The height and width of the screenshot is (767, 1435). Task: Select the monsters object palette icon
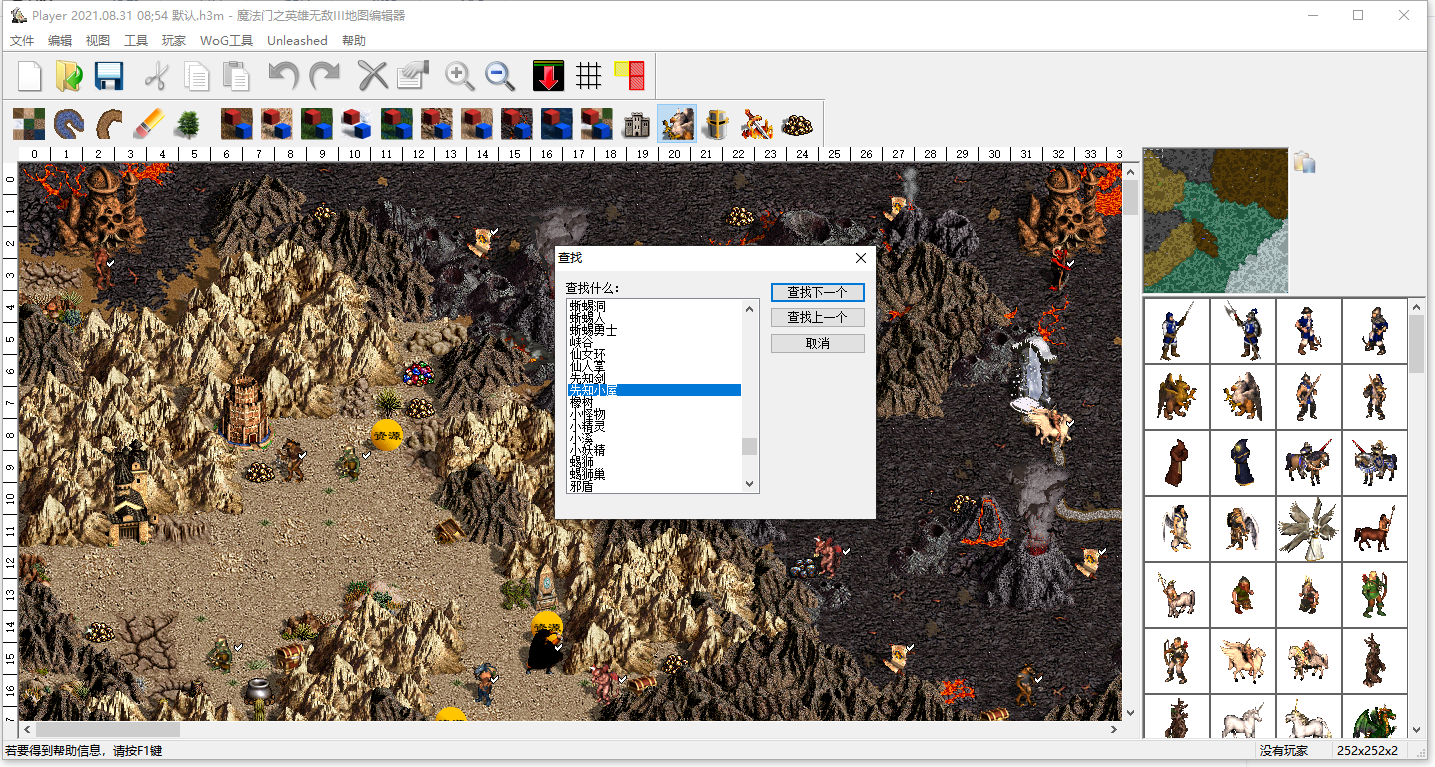pos(677,124)
